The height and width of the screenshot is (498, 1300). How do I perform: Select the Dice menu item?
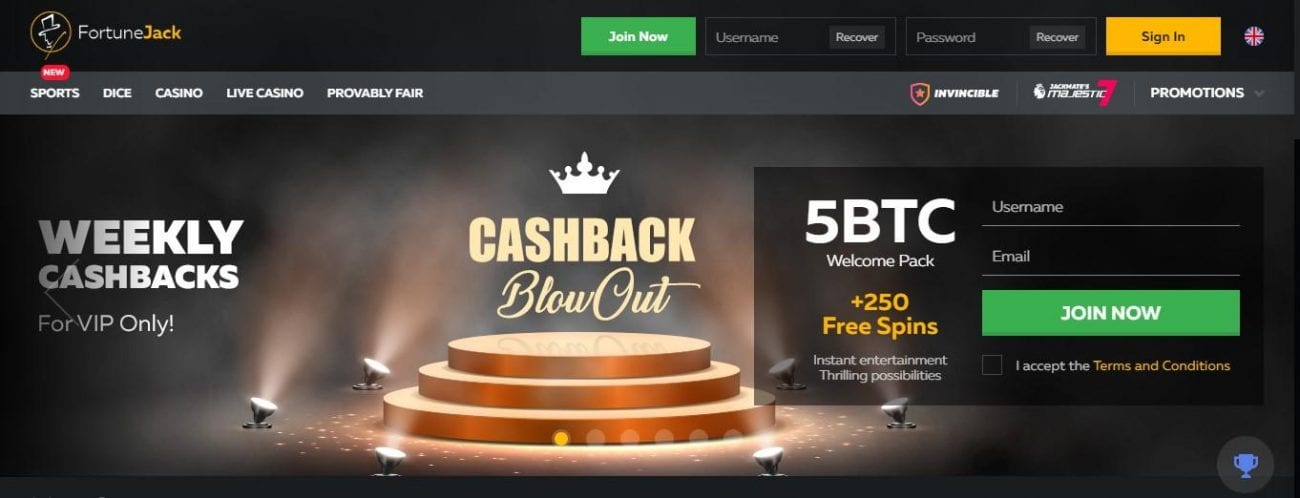point(117,93)
